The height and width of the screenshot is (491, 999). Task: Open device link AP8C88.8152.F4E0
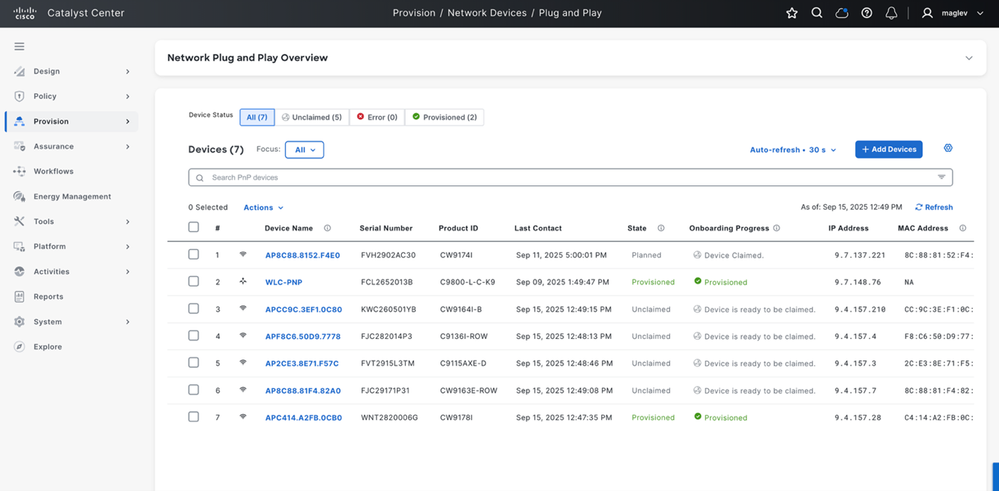[x=303, y=255]
